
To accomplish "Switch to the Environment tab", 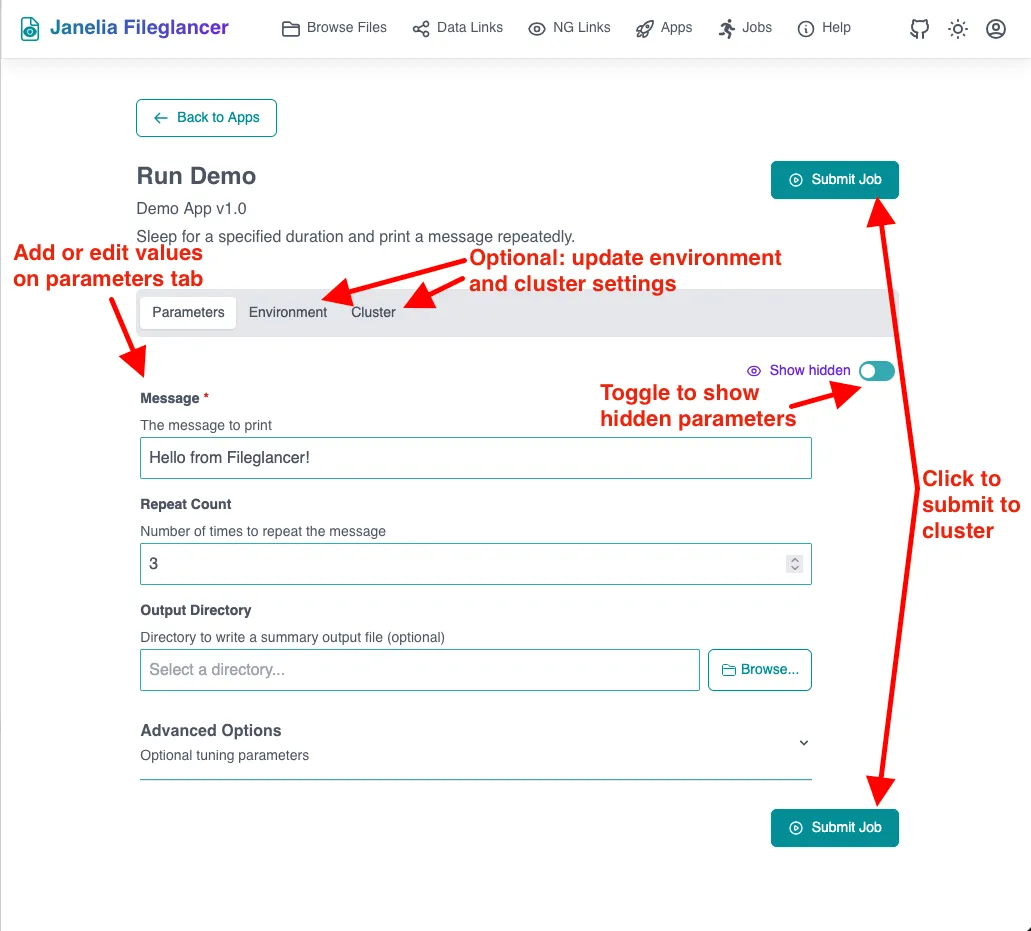I will (x=288, y=312).
